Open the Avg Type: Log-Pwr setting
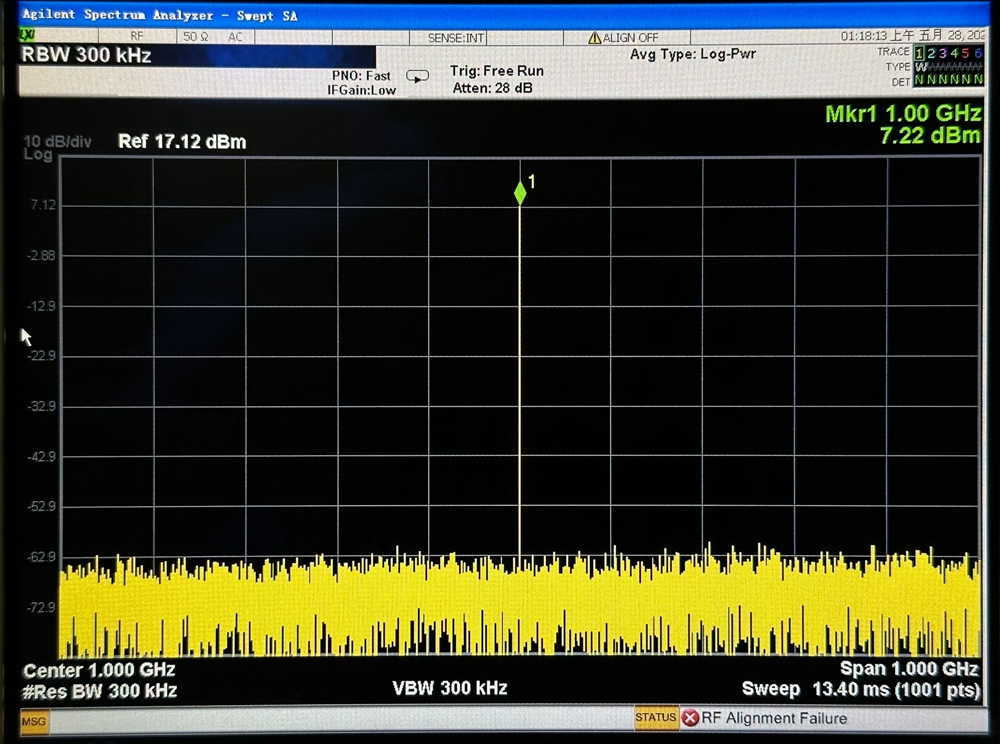 [x=692, y=54]
